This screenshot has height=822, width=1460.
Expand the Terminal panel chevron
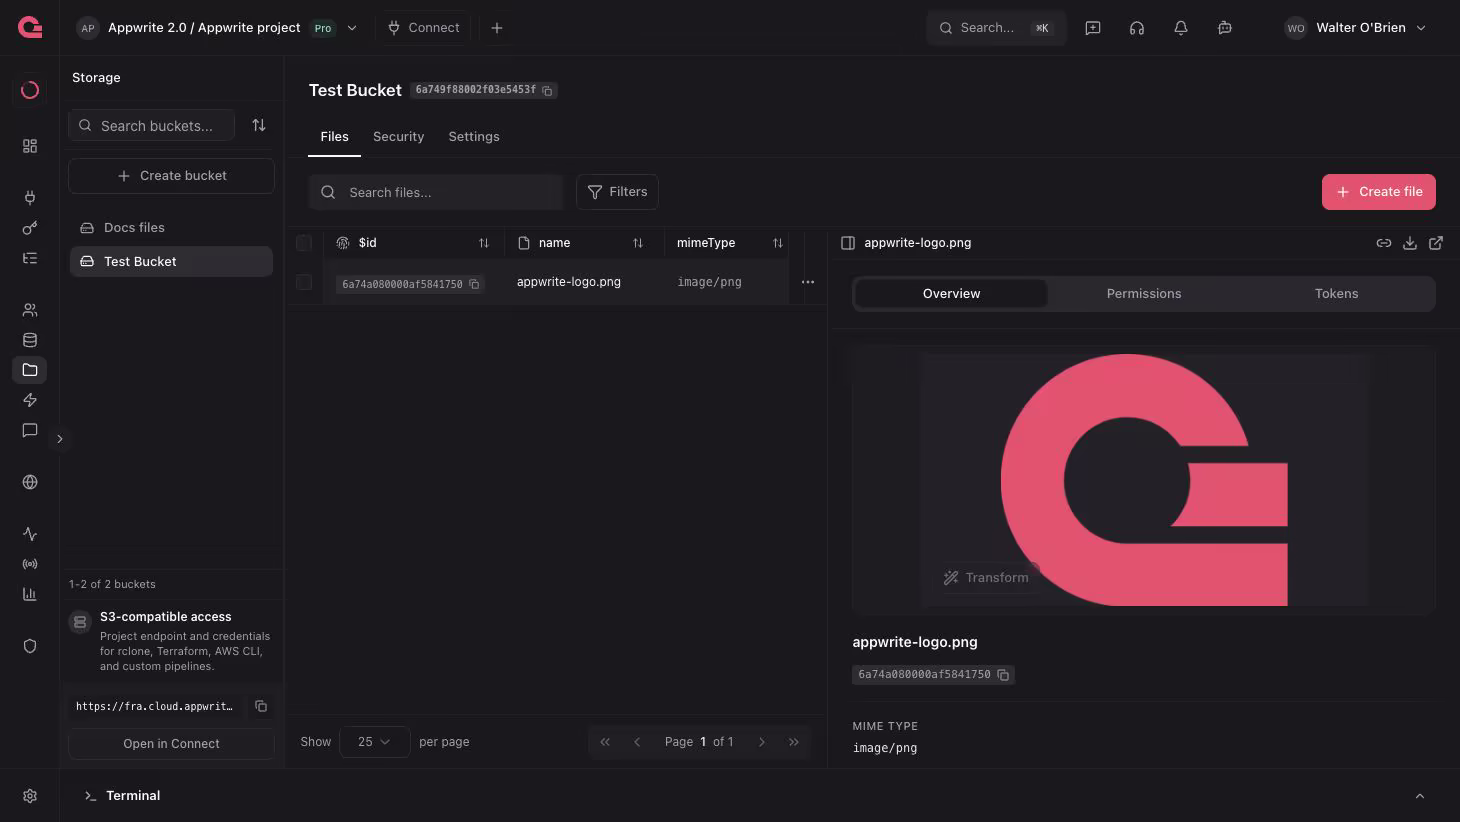(1420, 796)
